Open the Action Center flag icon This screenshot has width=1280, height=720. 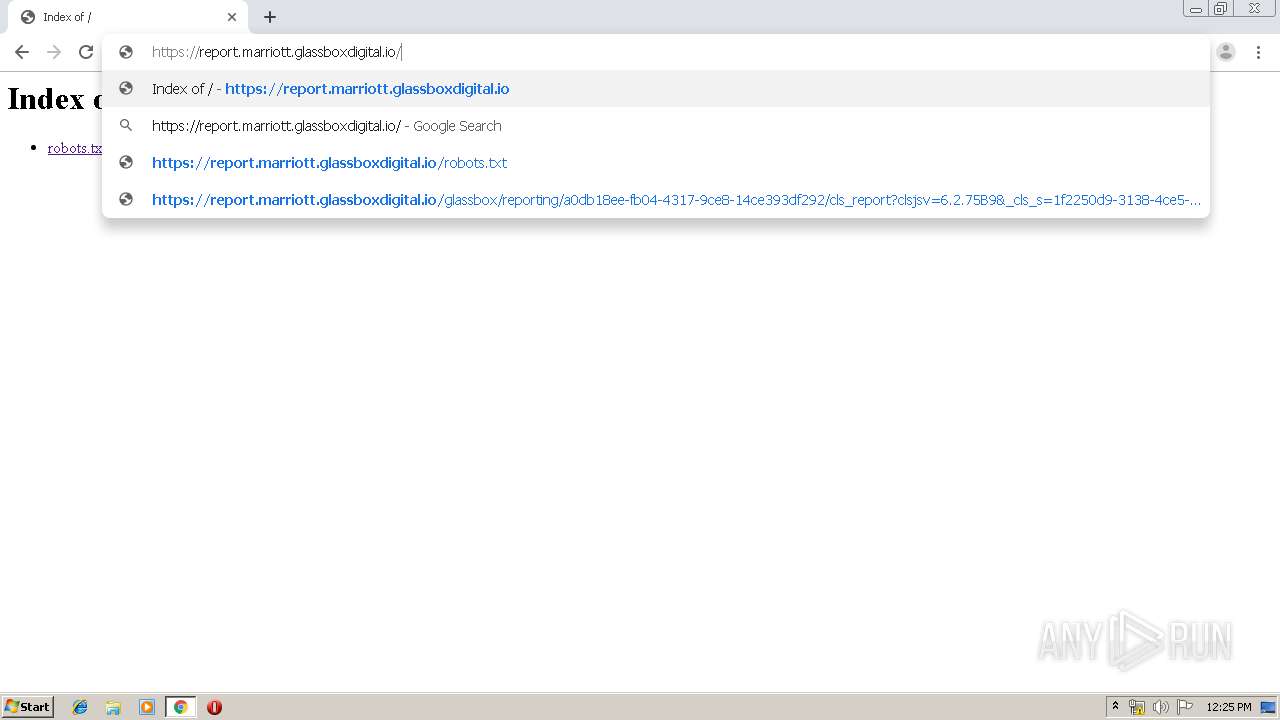click(x=1185, y=707)
